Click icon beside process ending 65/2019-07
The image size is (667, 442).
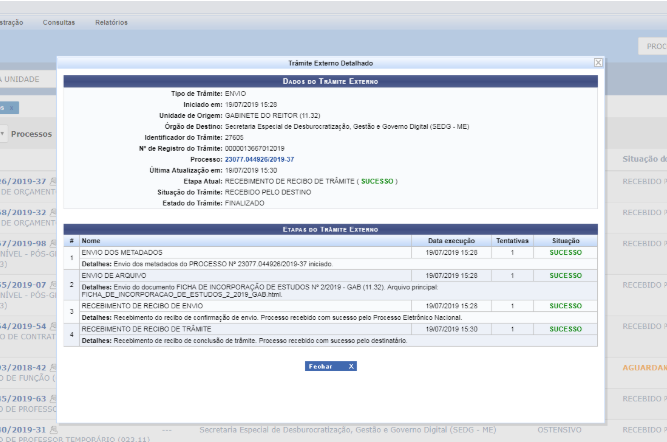point(53,285)
